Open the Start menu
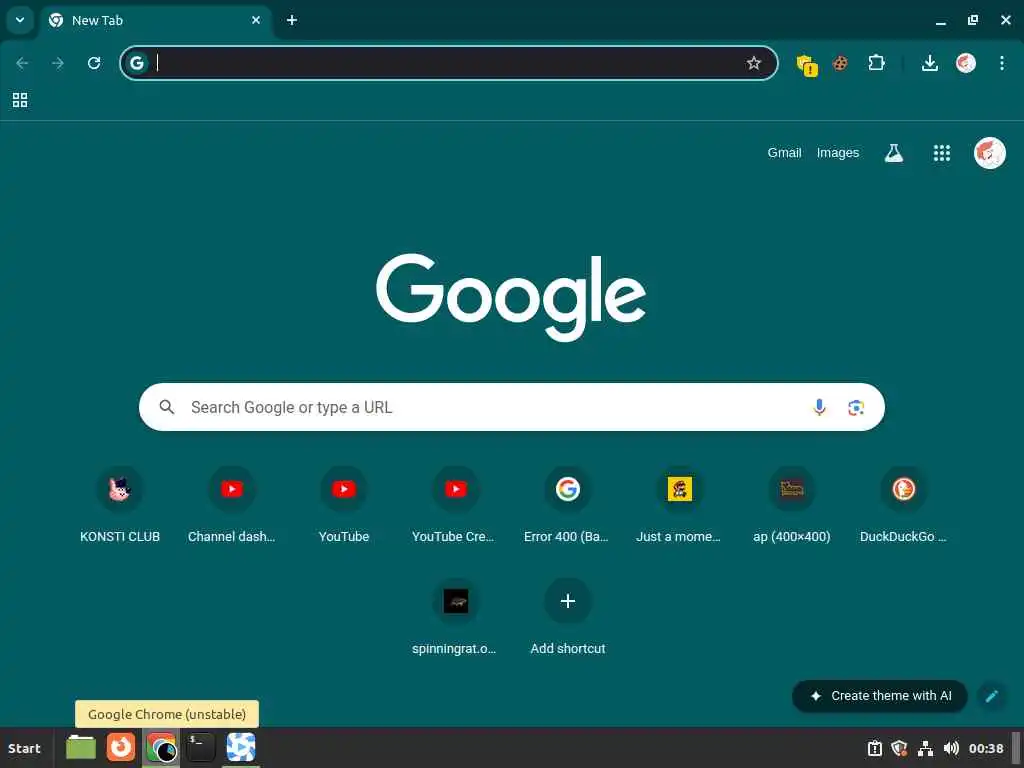1024x768 pixels. click(x=24, y=748)
